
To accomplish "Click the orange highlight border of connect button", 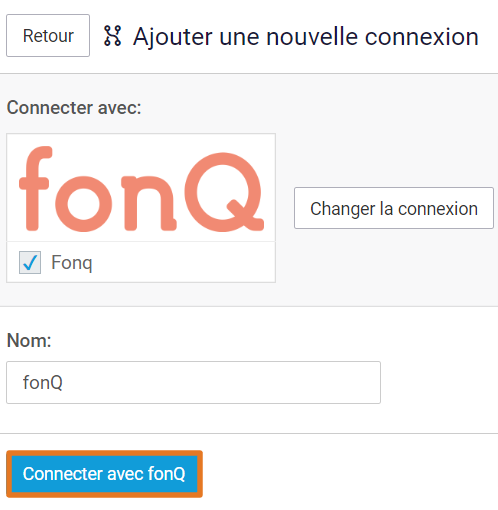I will (x=104, y=453).
